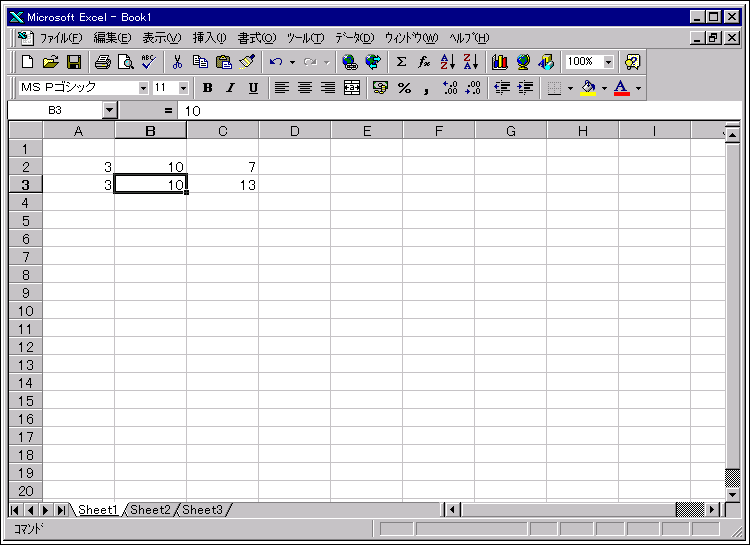Increase indent icon
The image size is (750, 545).
click(x=525, y=88)
